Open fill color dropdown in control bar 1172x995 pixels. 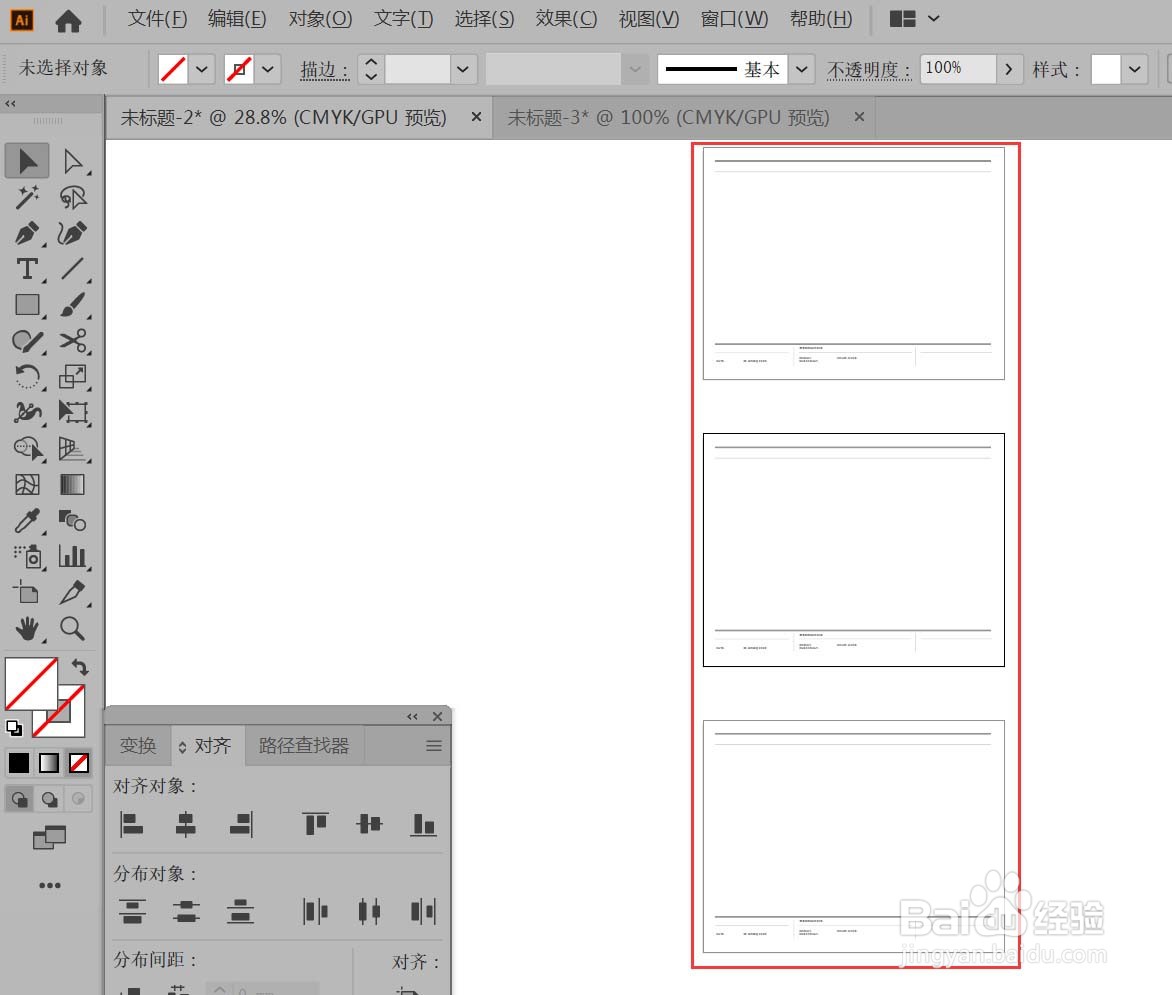[x=202, y=70]
